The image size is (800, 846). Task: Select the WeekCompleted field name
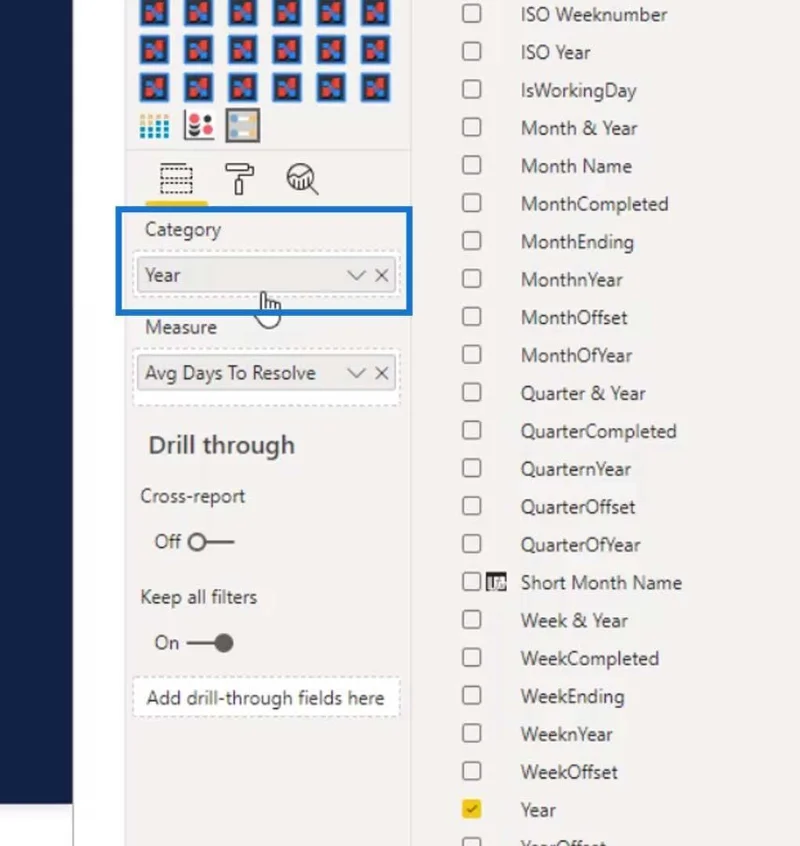click(590, 658)
